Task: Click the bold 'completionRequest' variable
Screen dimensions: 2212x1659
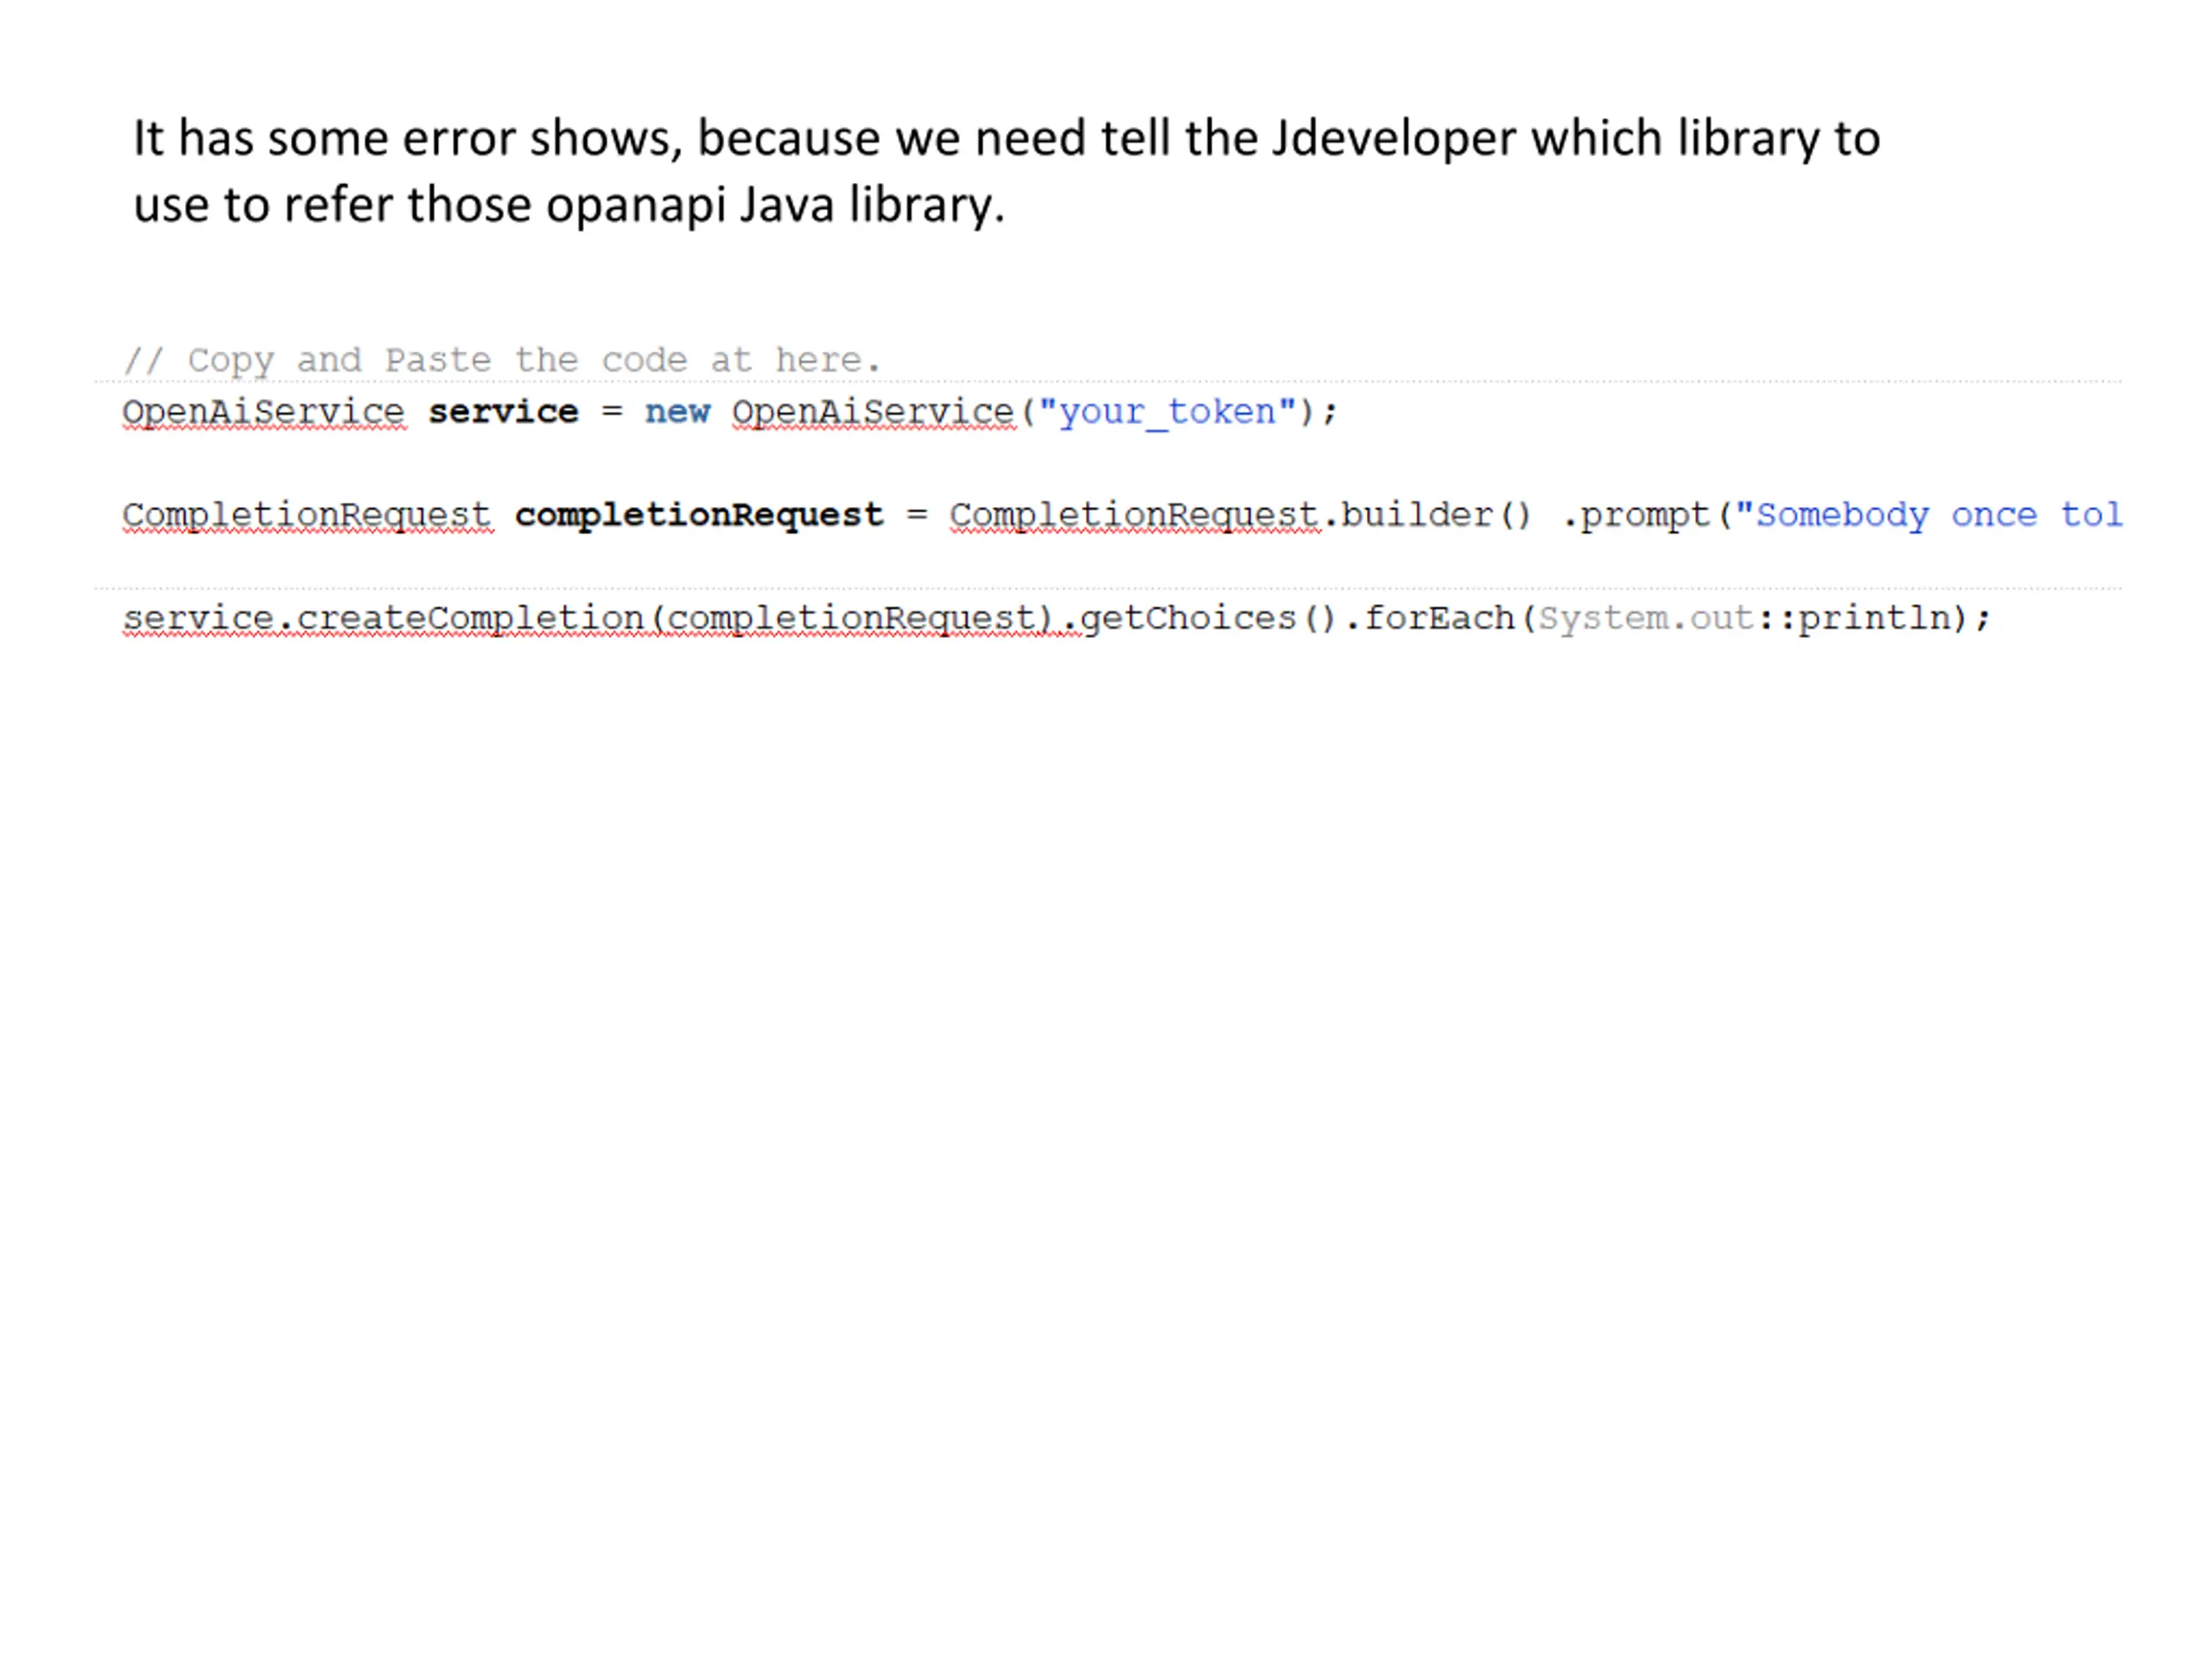Action: (x=699, y=515)
